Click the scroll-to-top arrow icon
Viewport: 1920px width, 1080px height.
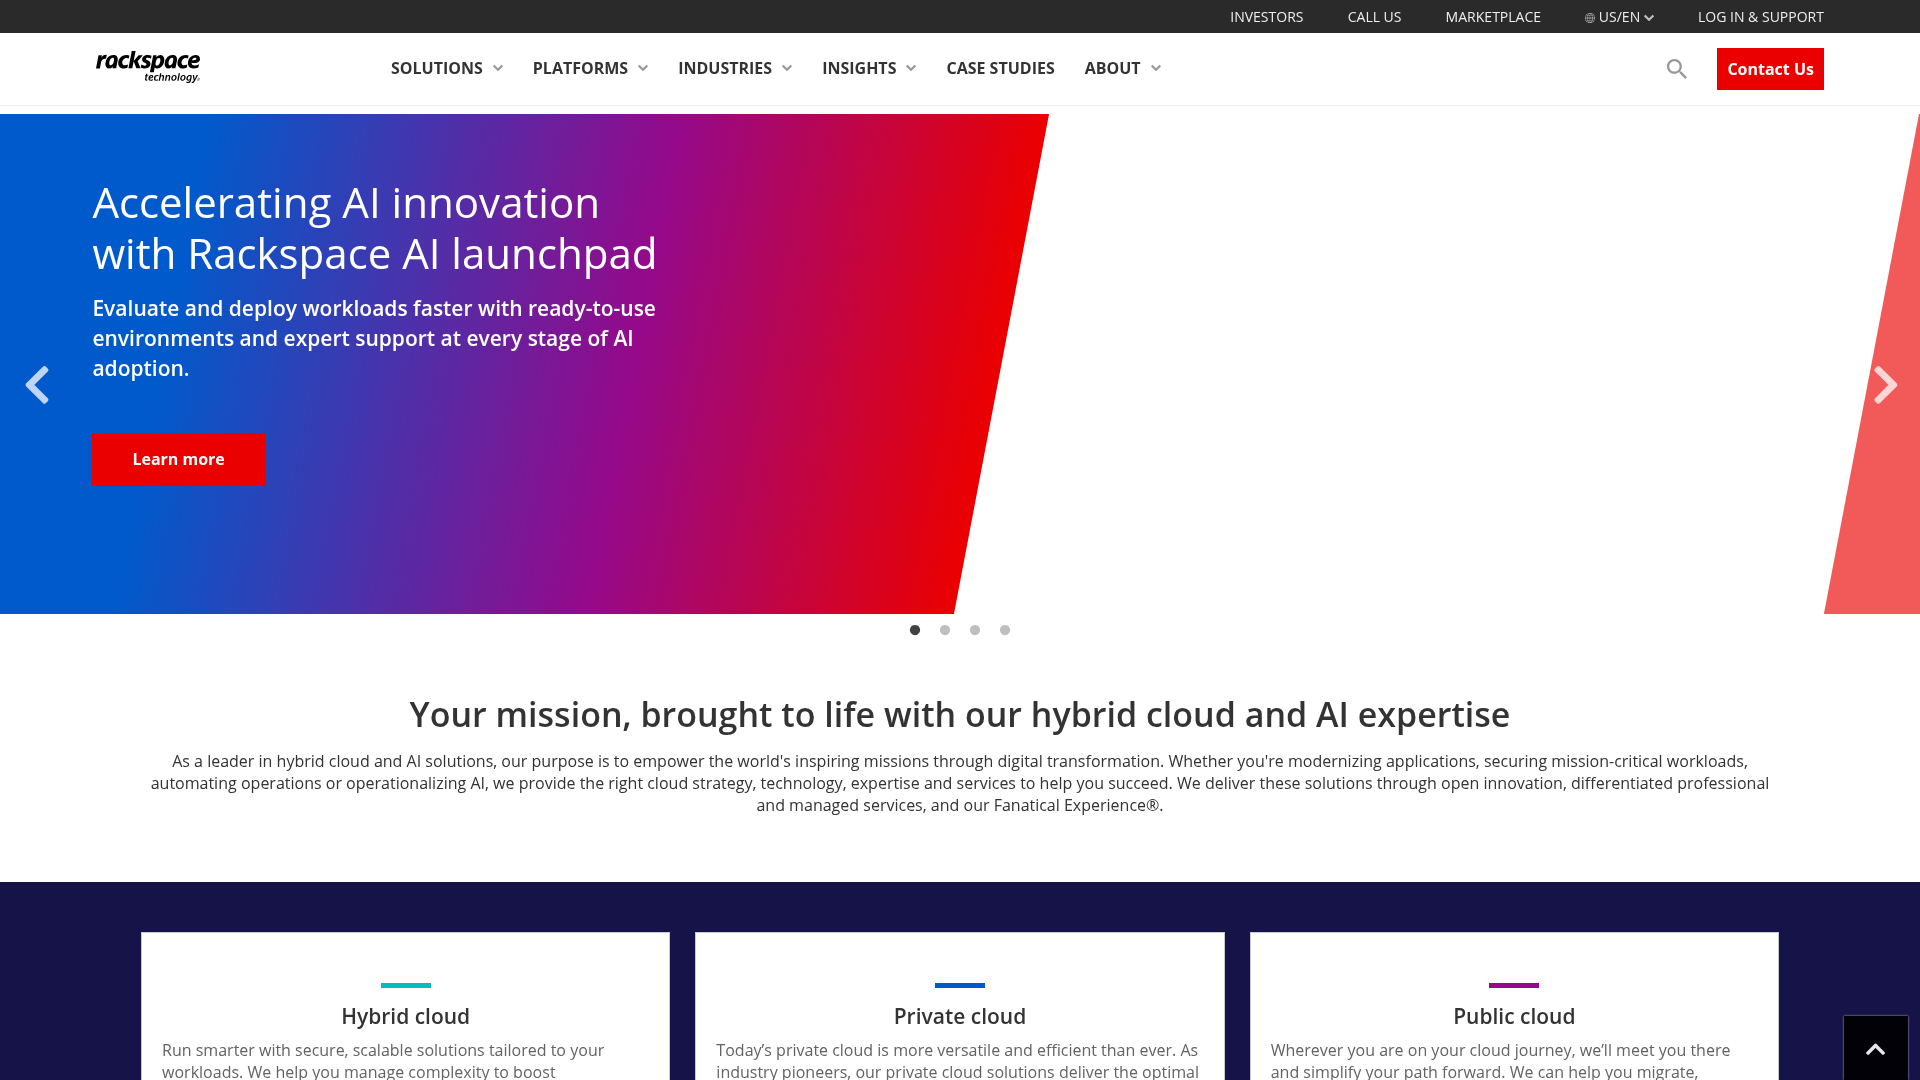point(1874,1047)
